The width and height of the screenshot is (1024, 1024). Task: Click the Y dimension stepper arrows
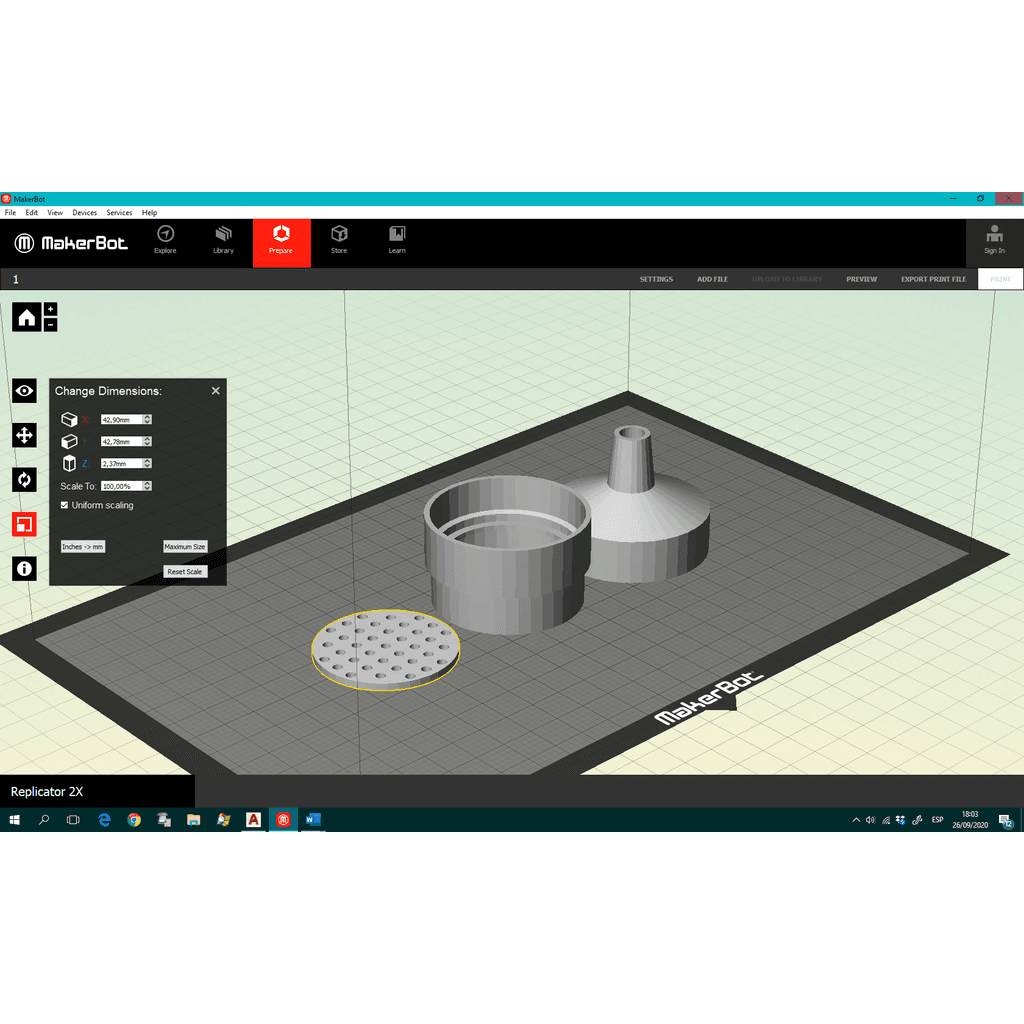pyautogui.click(x=148, y=441)
